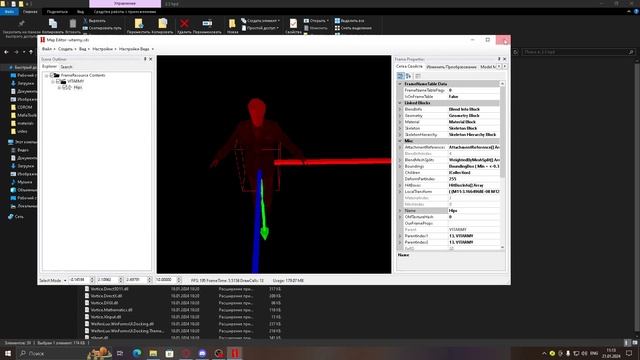
Task: Click Delete (red X) in Explorer ribbon
Action: [184, 24]
